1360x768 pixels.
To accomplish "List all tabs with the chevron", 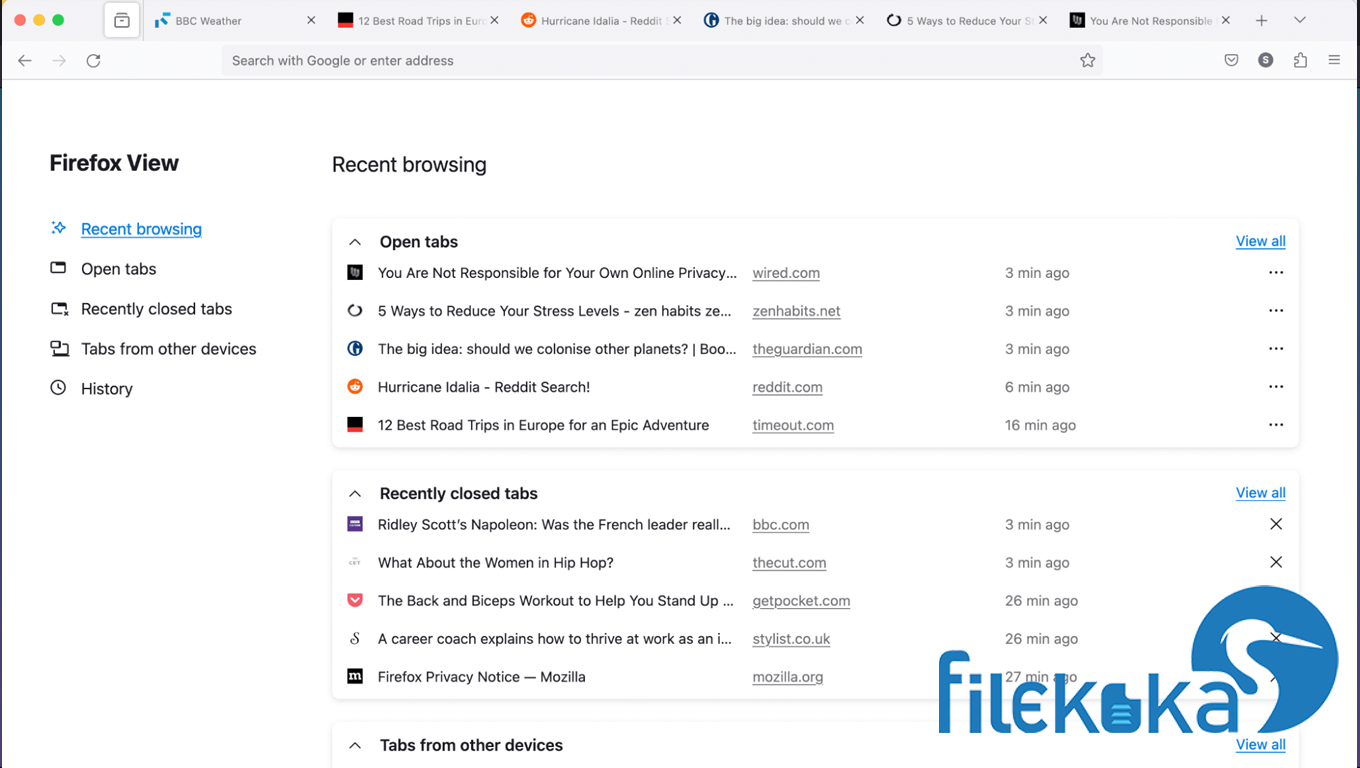I will click(x=1300, y=21).
